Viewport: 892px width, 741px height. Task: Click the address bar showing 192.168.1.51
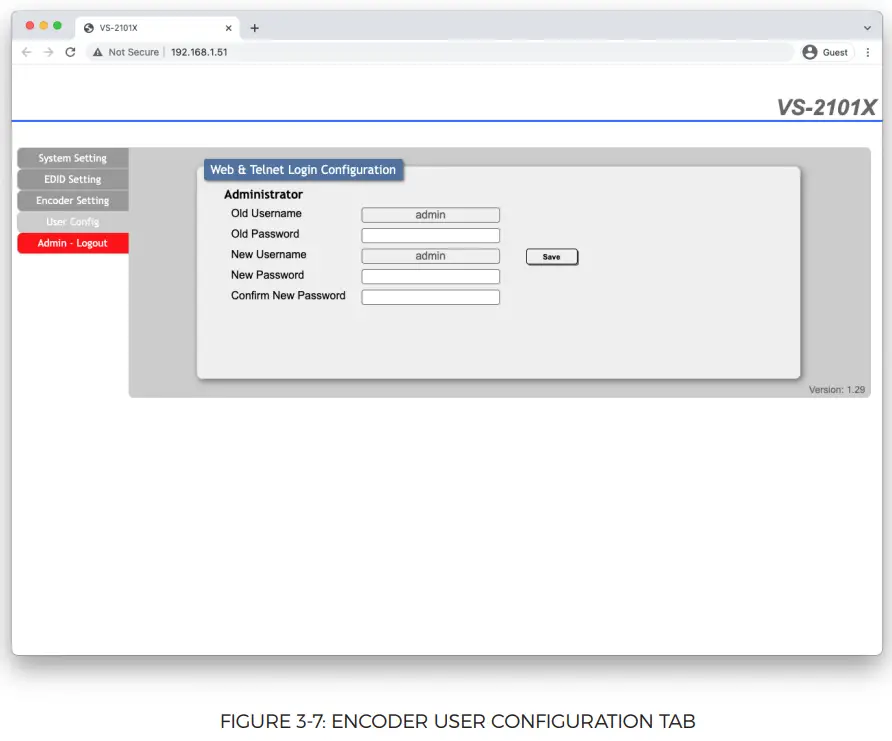[439, 52]
